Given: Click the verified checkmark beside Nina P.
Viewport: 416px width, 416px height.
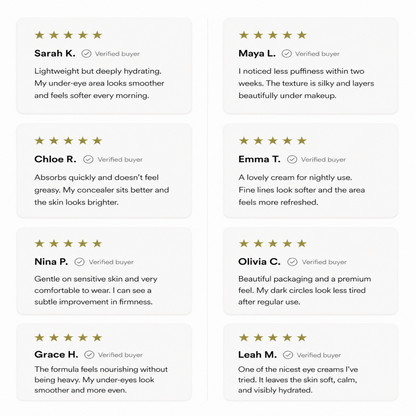Looking at the screenshot, I should [79, 262].
